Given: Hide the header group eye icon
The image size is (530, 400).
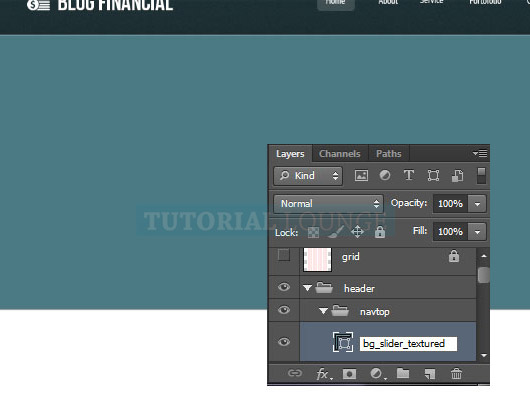Looking at the screenshot, I should point(284,287).
